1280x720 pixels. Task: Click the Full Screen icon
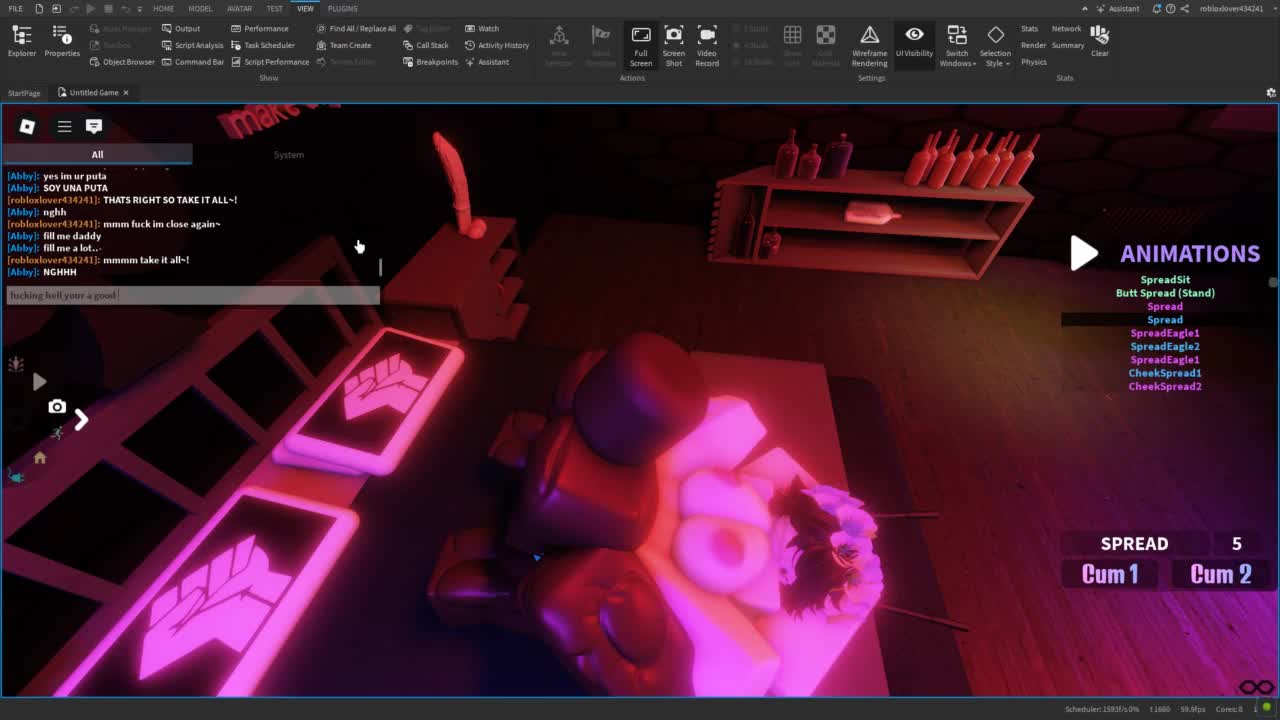tap(641, 45)
